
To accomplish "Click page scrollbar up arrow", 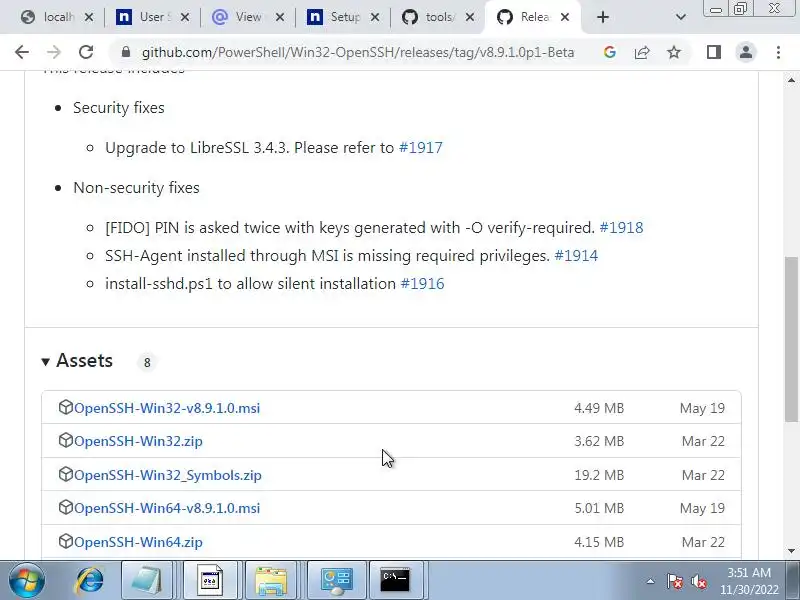I will pos(791,80).
